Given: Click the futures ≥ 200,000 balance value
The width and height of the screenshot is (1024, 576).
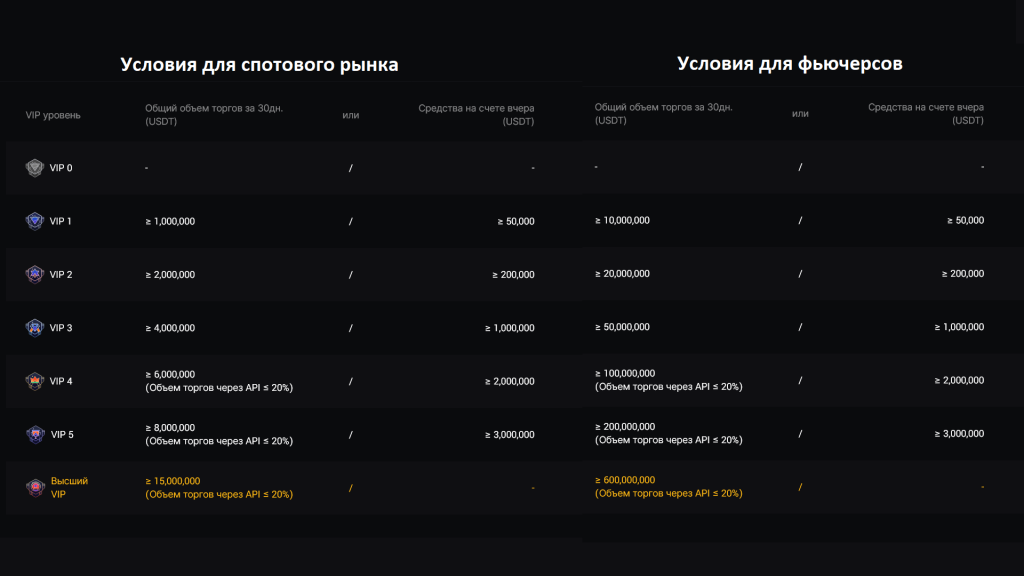Looking at the screenshot, I should [x=962, y=273].
